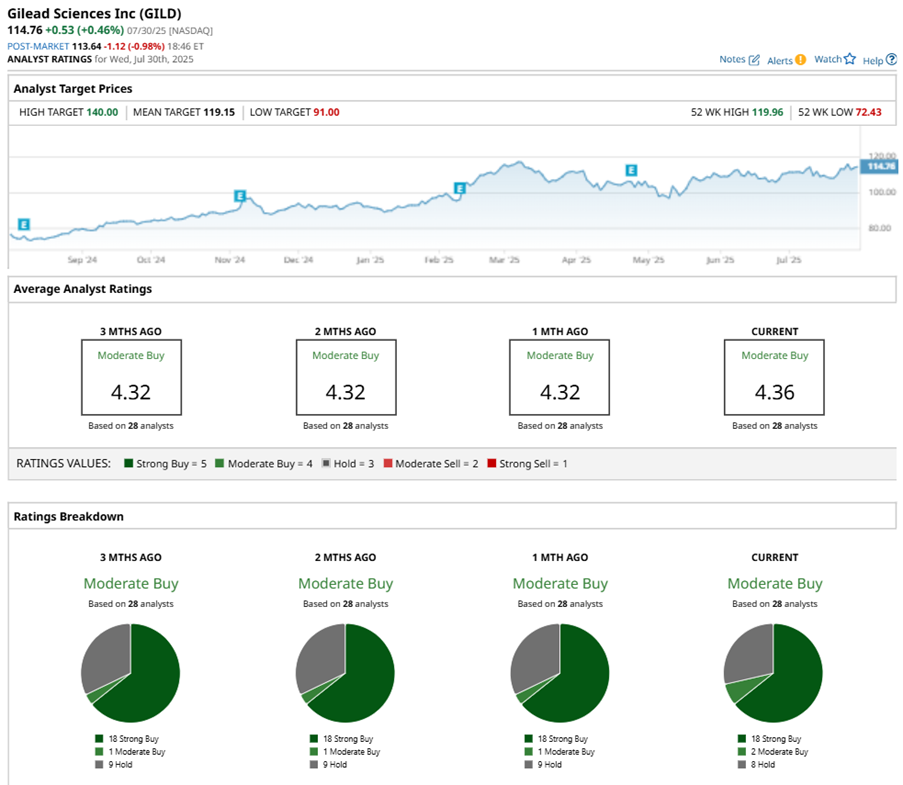This screenshot has height=785, width=903.
Task: Click the LOW TARGET 91.00 value
Action: pos(327,112)
